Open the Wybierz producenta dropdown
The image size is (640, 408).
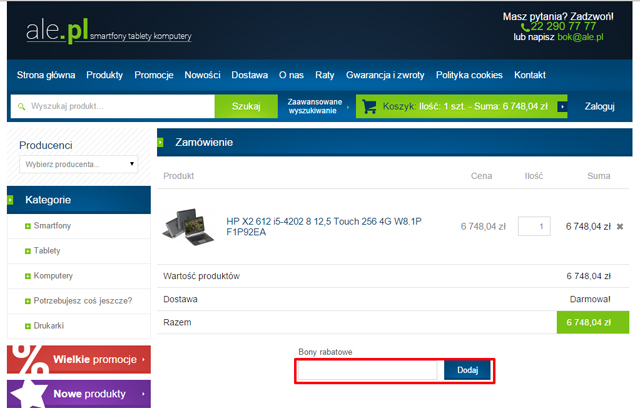coord(78,164)
